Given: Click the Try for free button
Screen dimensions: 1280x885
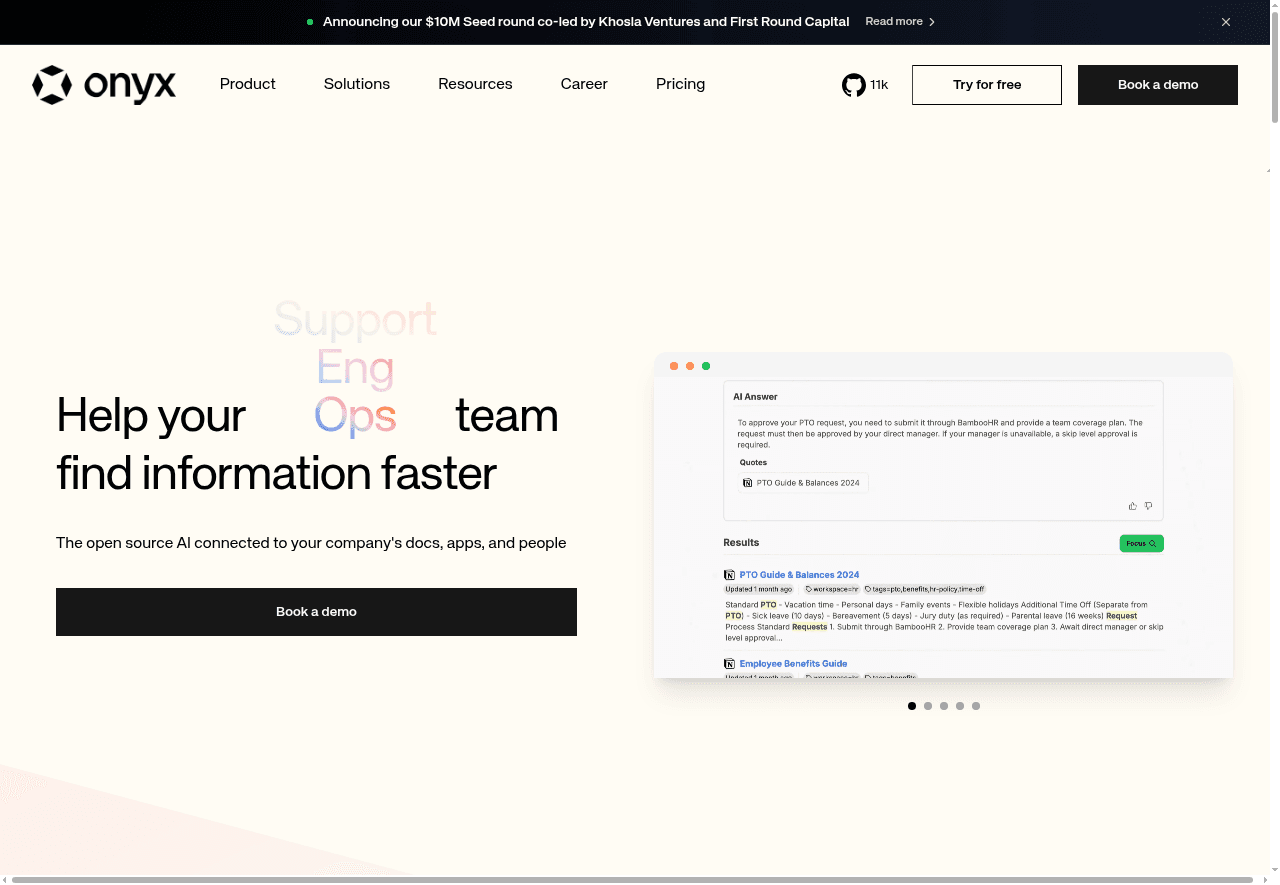Looking at the screenshot, I should point(986,85).
